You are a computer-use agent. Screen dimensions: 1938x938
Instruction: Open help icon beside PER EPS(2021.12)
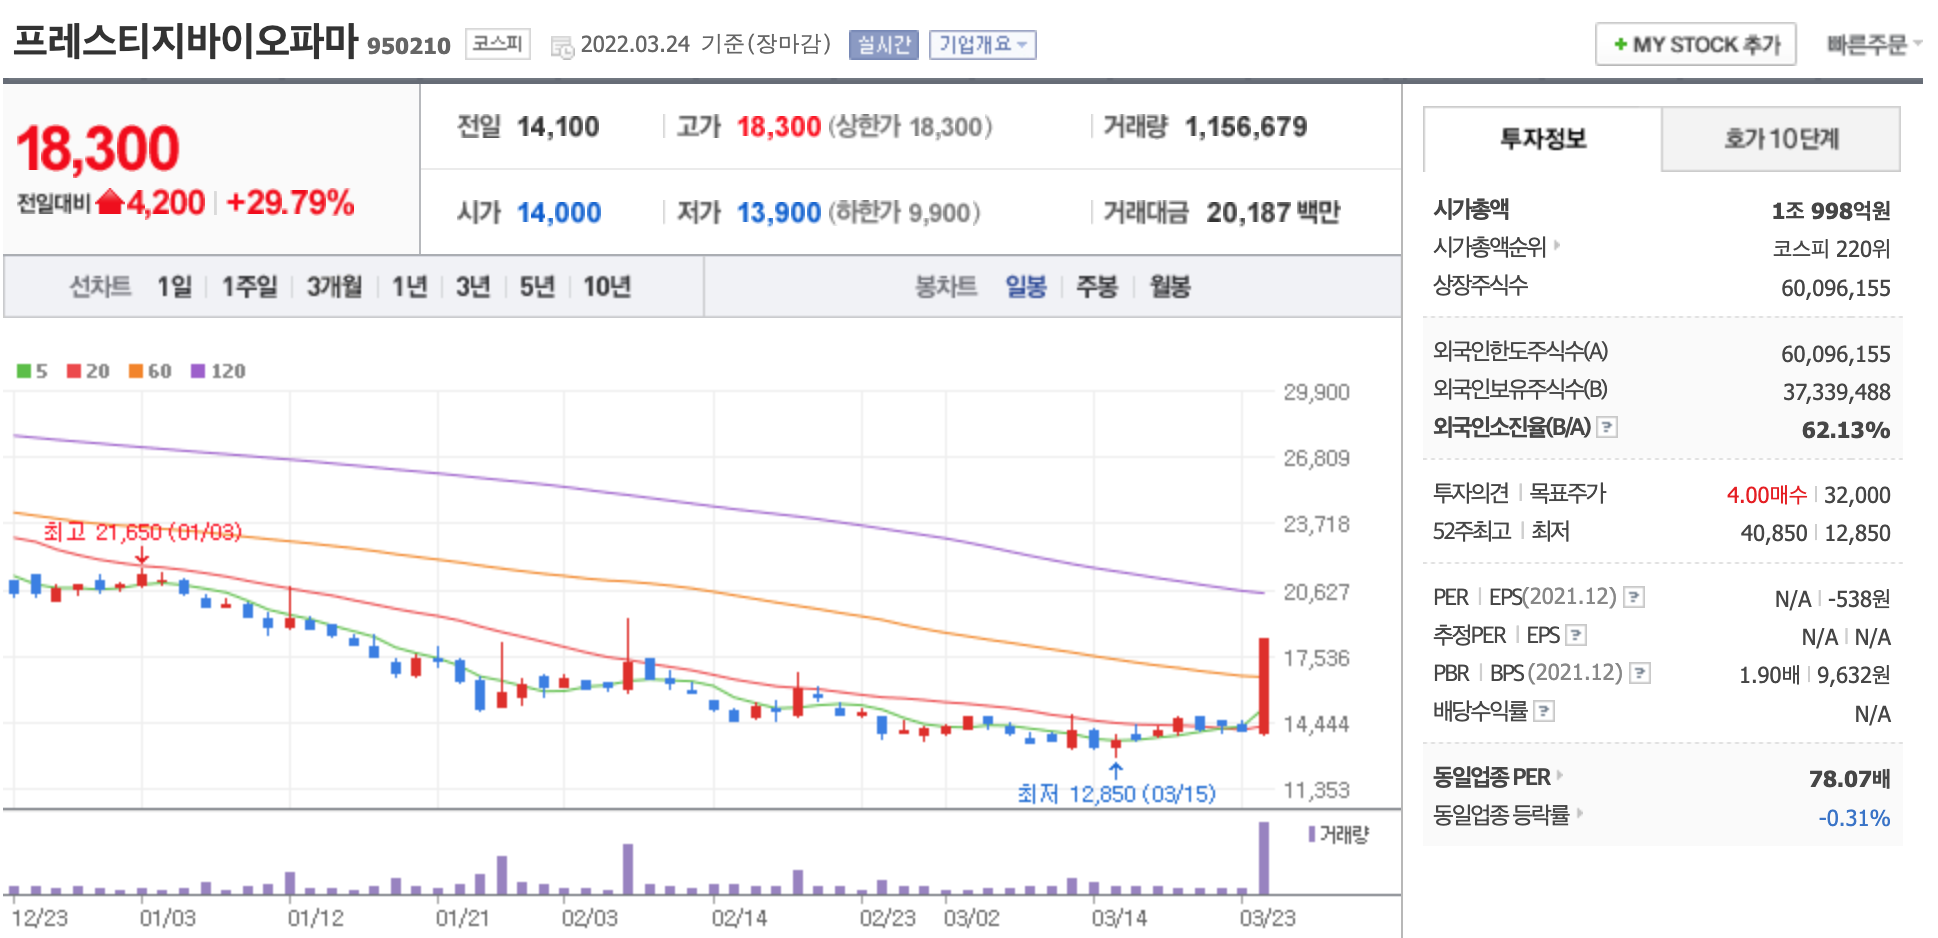tap(1634, 597)
